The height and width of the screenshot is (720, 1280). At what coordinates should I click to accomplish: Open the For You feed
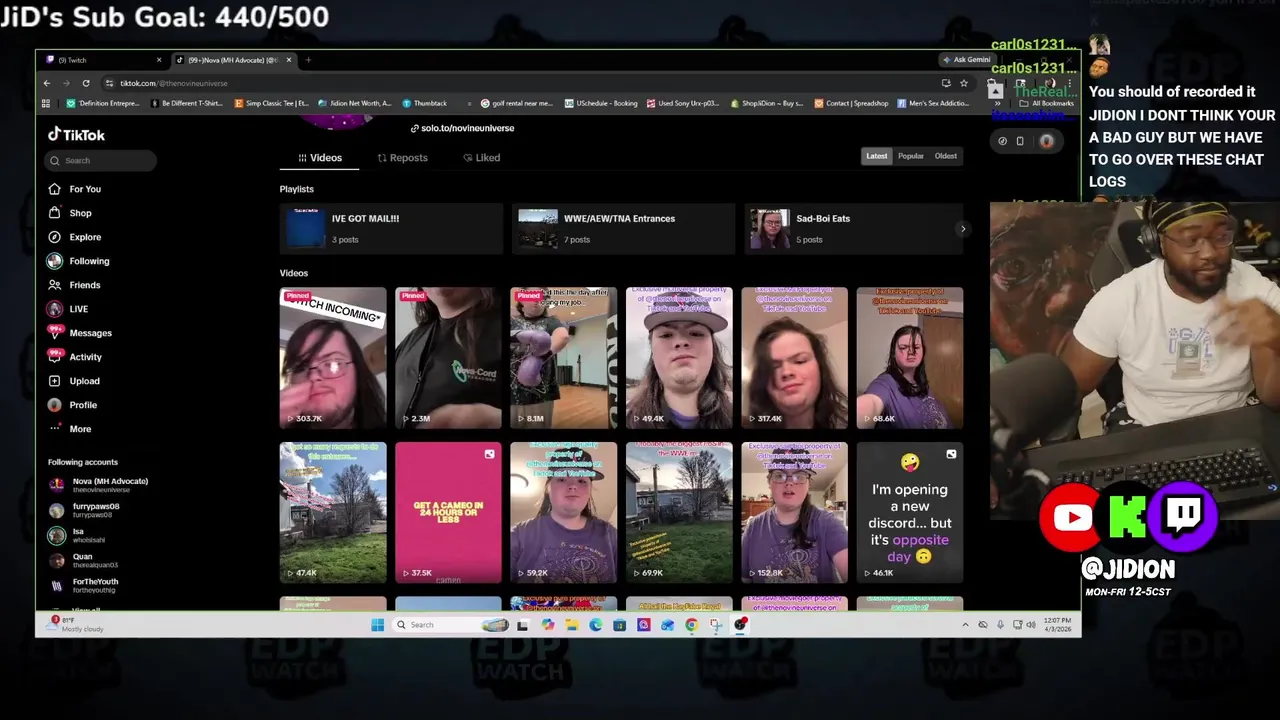coord(75,189)
